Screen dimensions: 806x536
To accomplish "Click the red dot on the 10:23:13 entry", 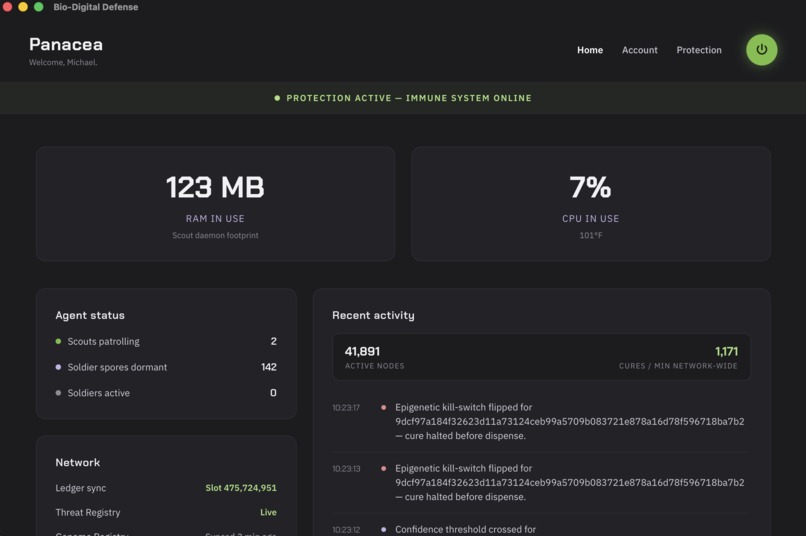I will pyautogui.click(x=383, y=469).
